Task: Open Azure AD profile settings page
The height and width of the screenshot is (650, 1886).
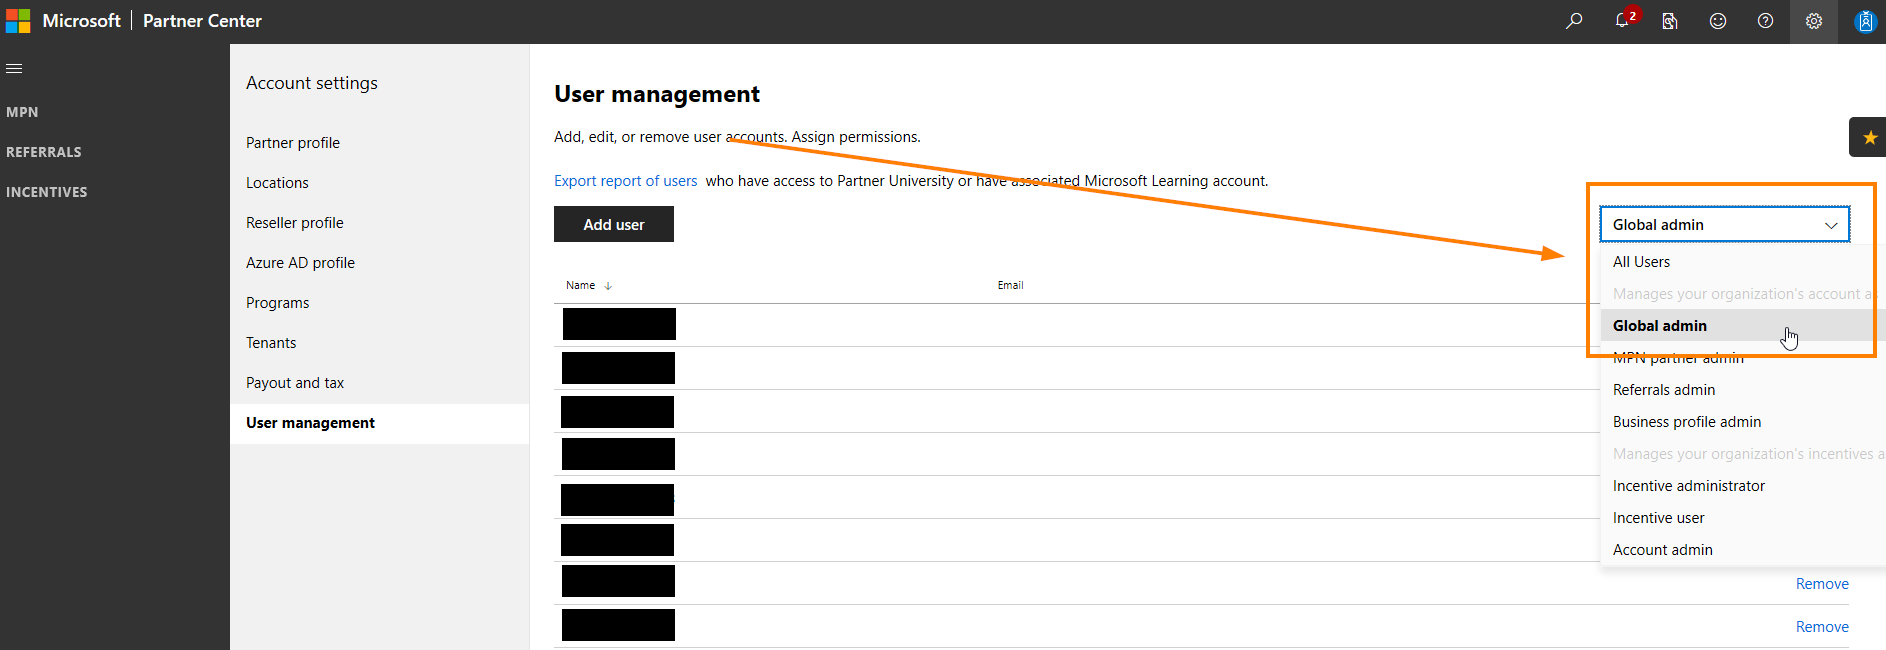Action: pos(300,263)
